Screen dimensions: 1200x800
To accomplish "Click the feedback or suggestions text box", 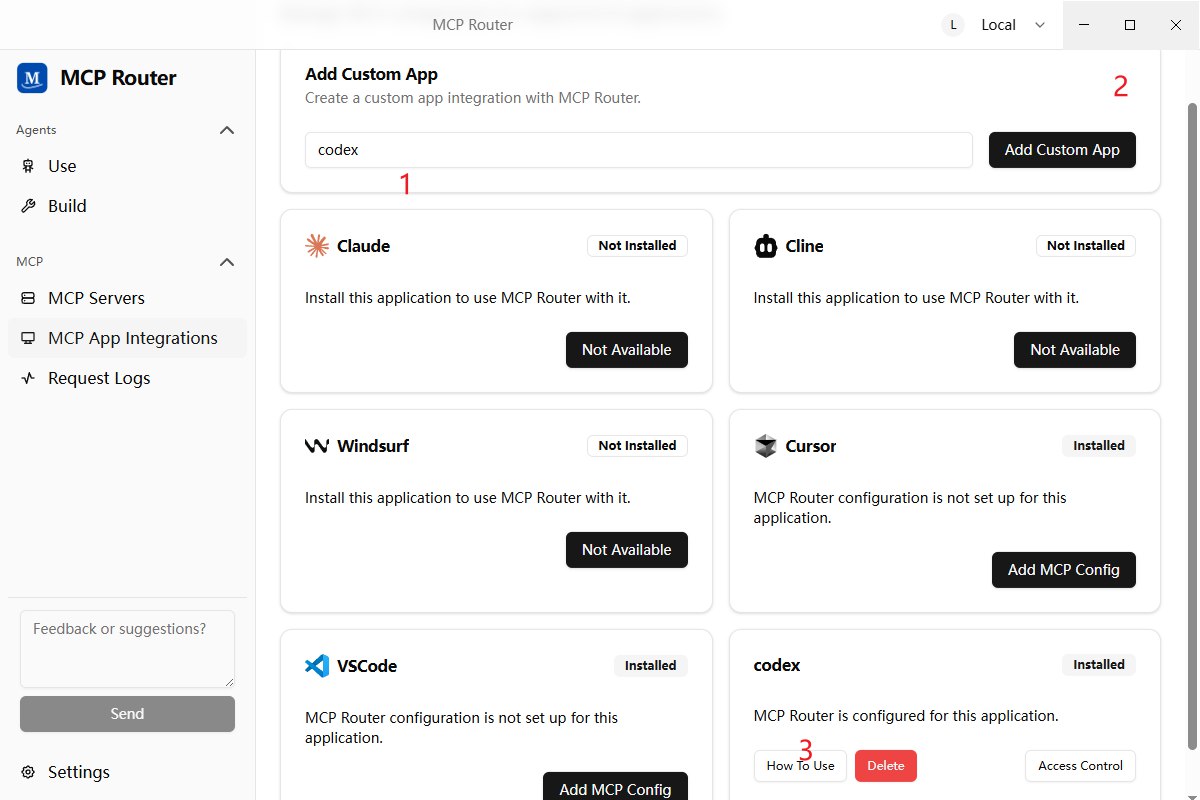I will [127, 648].
